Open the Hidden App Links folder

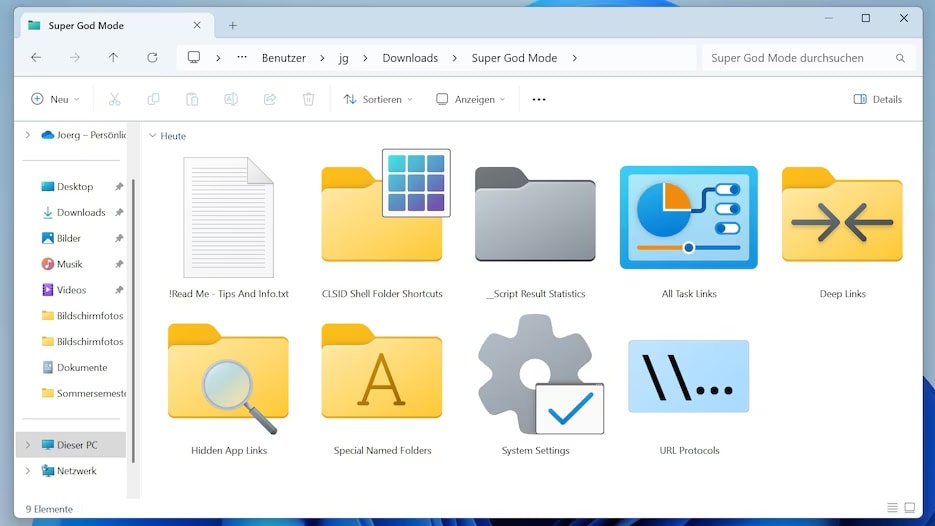pos(228,376)
